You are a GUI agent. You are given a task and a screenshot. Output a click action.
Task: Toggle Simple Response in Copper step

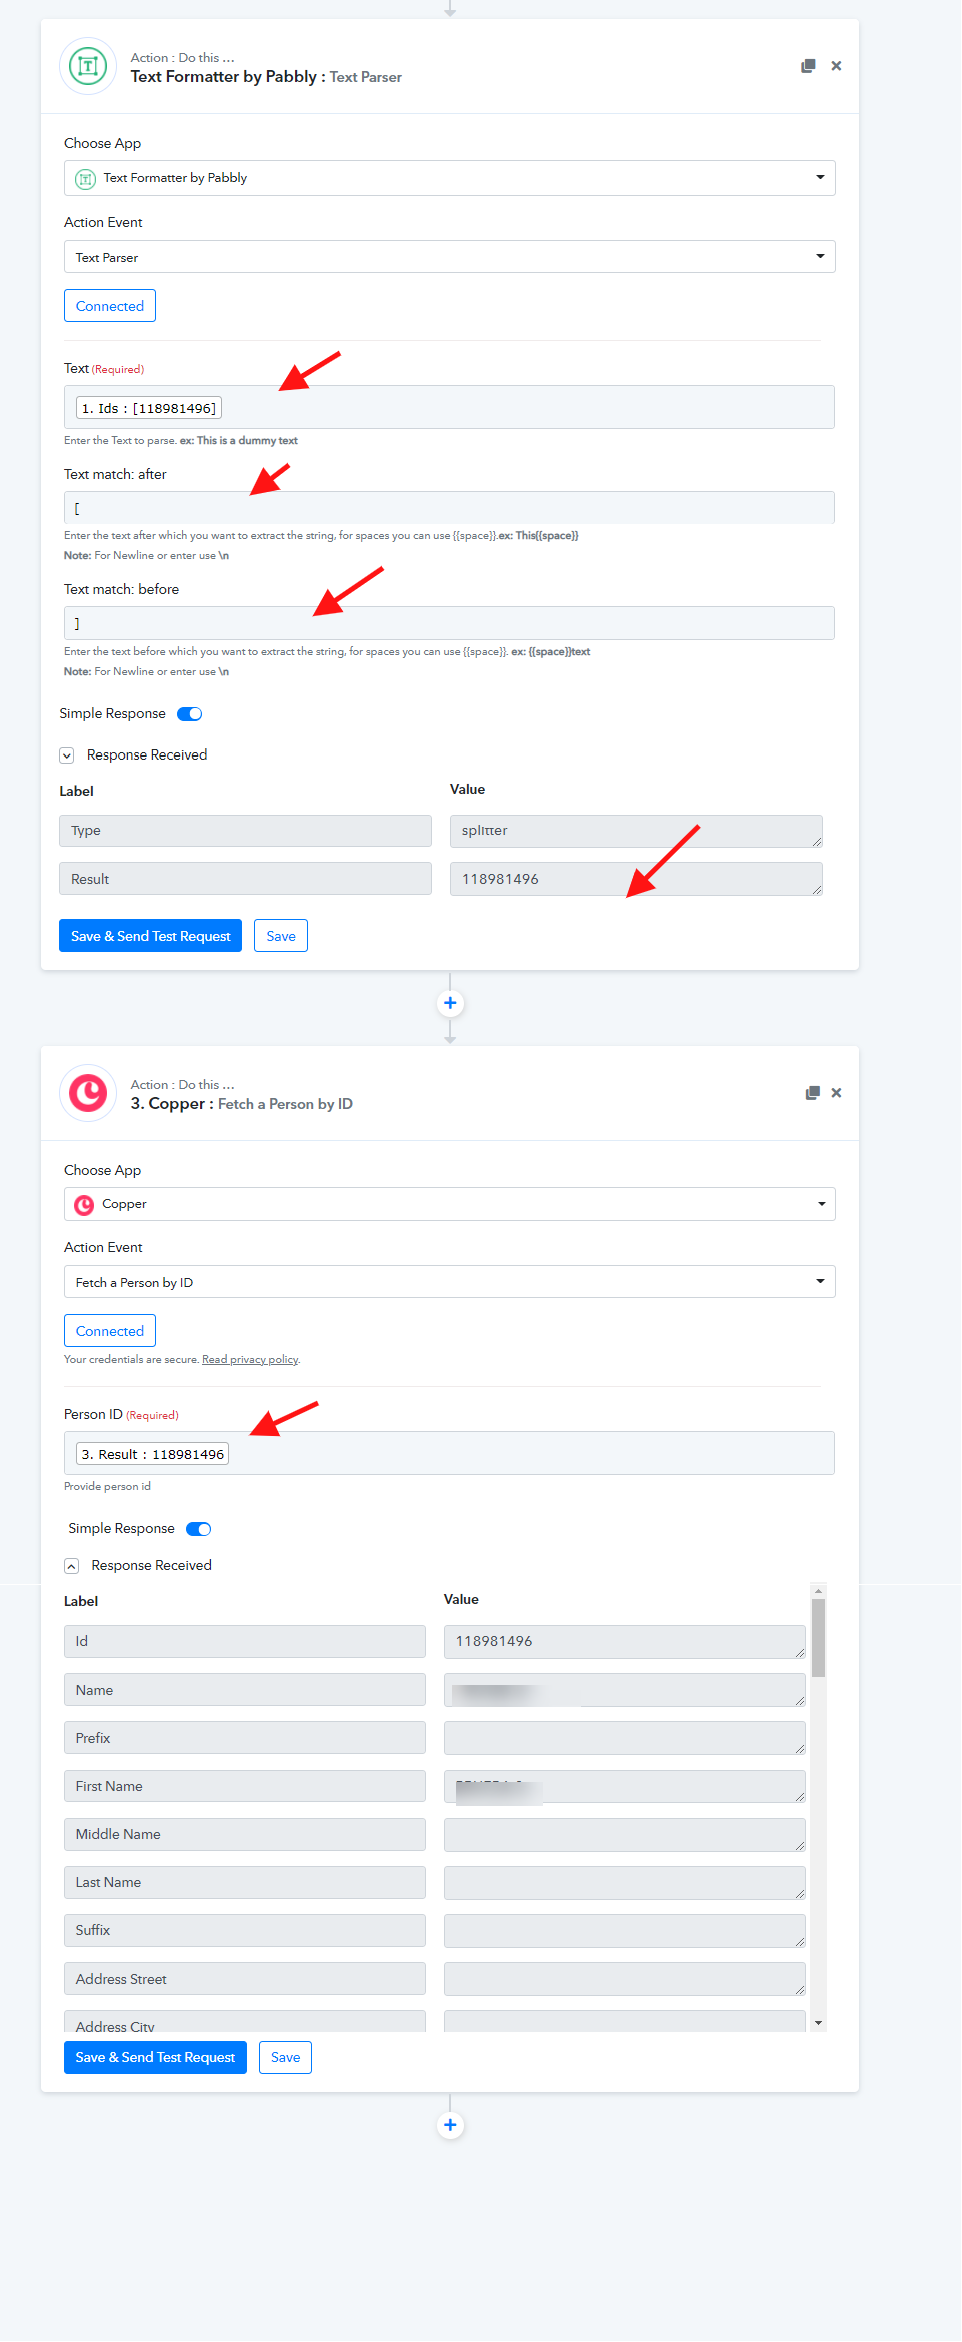(199, 1529)
